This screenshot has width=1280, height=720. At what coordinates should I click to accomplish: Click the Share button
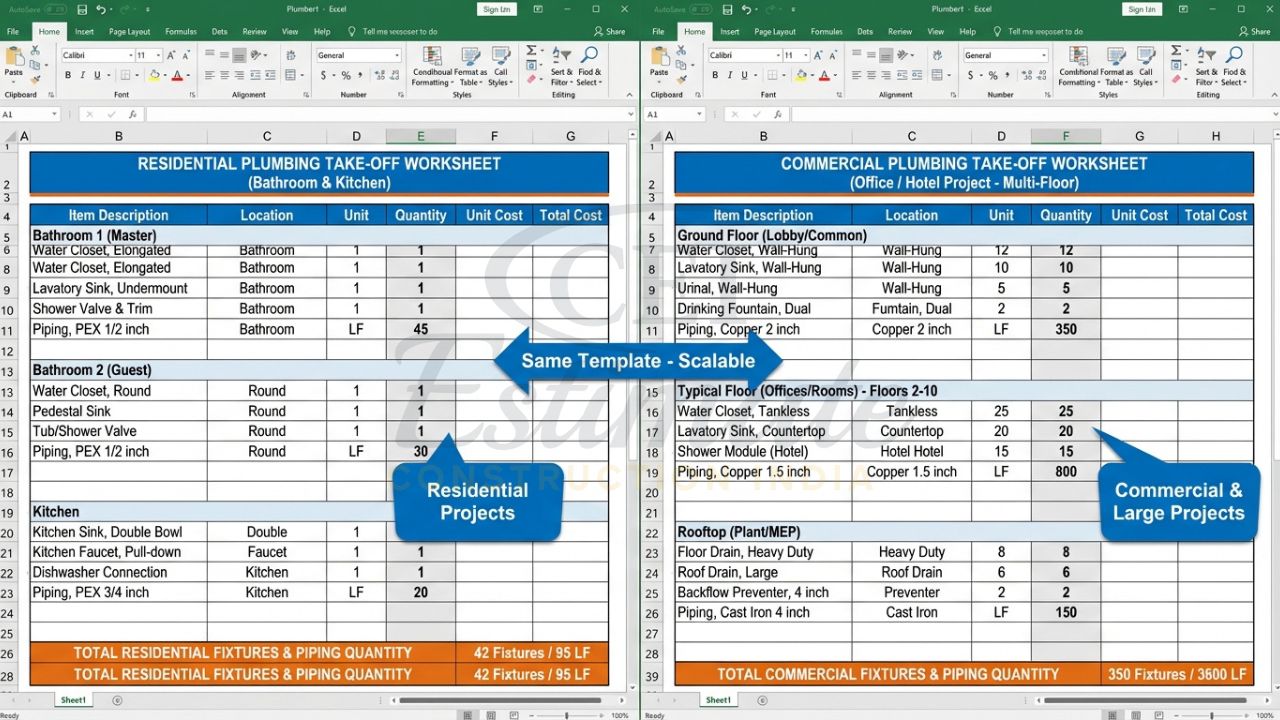point(610,31)
